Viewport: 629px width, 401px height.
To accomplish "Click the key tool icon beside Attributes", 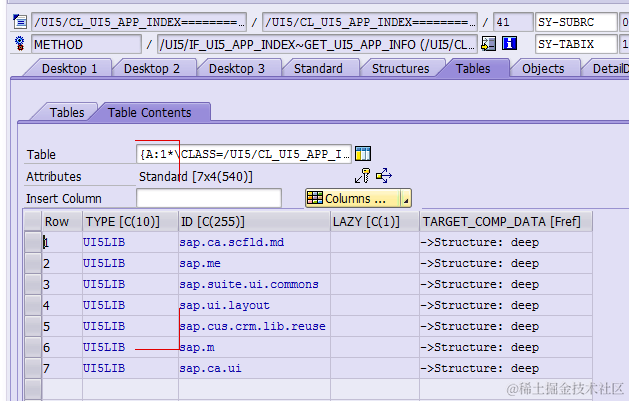I will [x=363, y=176].
